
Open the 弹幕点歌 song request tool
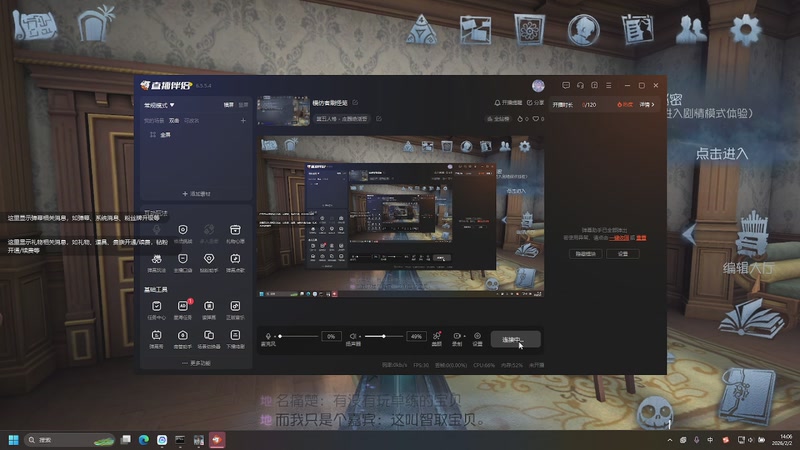(235, 262)
